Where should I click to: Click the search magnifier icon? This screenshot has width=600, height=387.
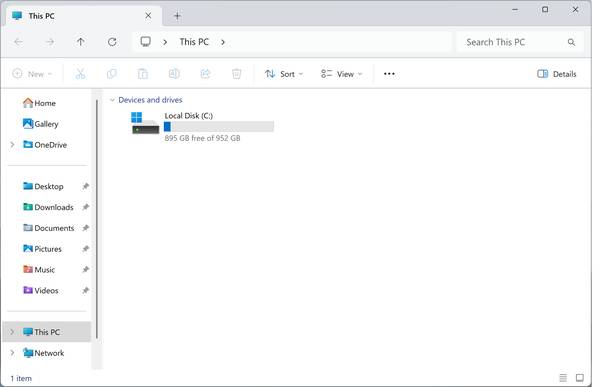coord(571,42)
